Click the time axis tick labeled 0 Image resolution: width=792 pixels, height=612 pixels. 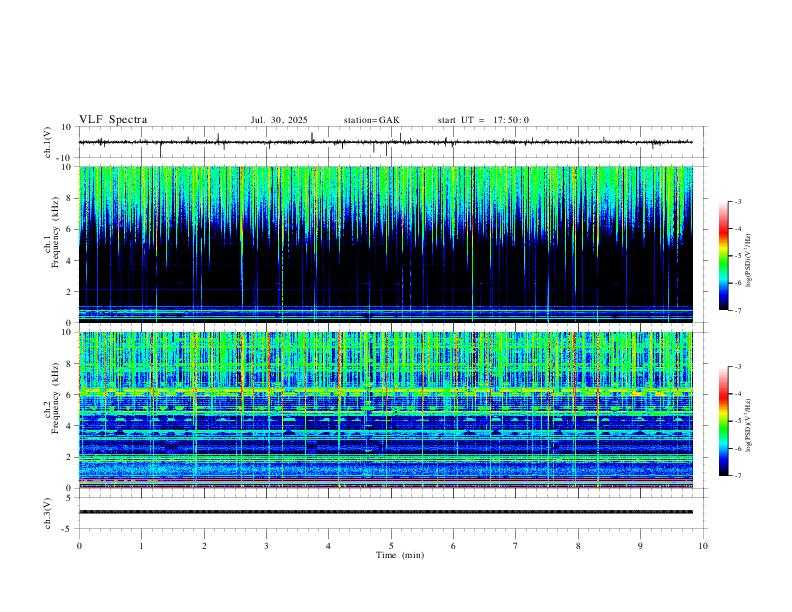[x=79, y=546]
